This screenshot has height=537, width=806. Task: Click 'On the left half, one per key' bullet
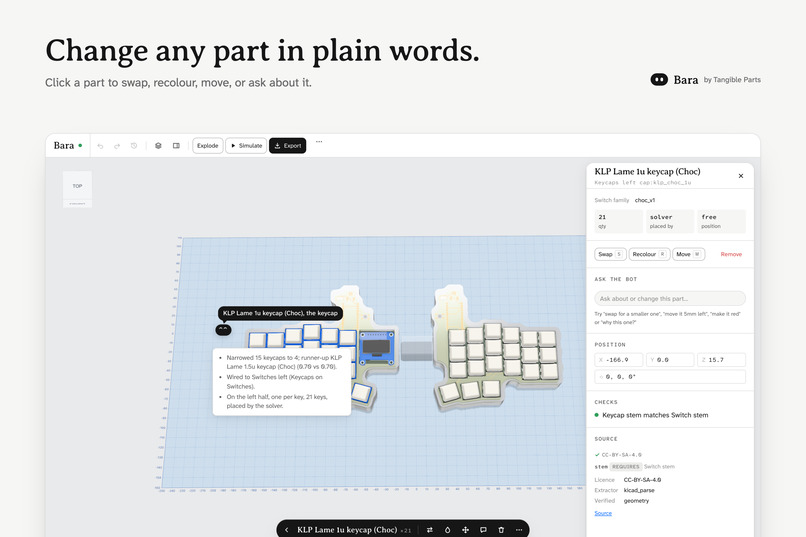[277, 401]
